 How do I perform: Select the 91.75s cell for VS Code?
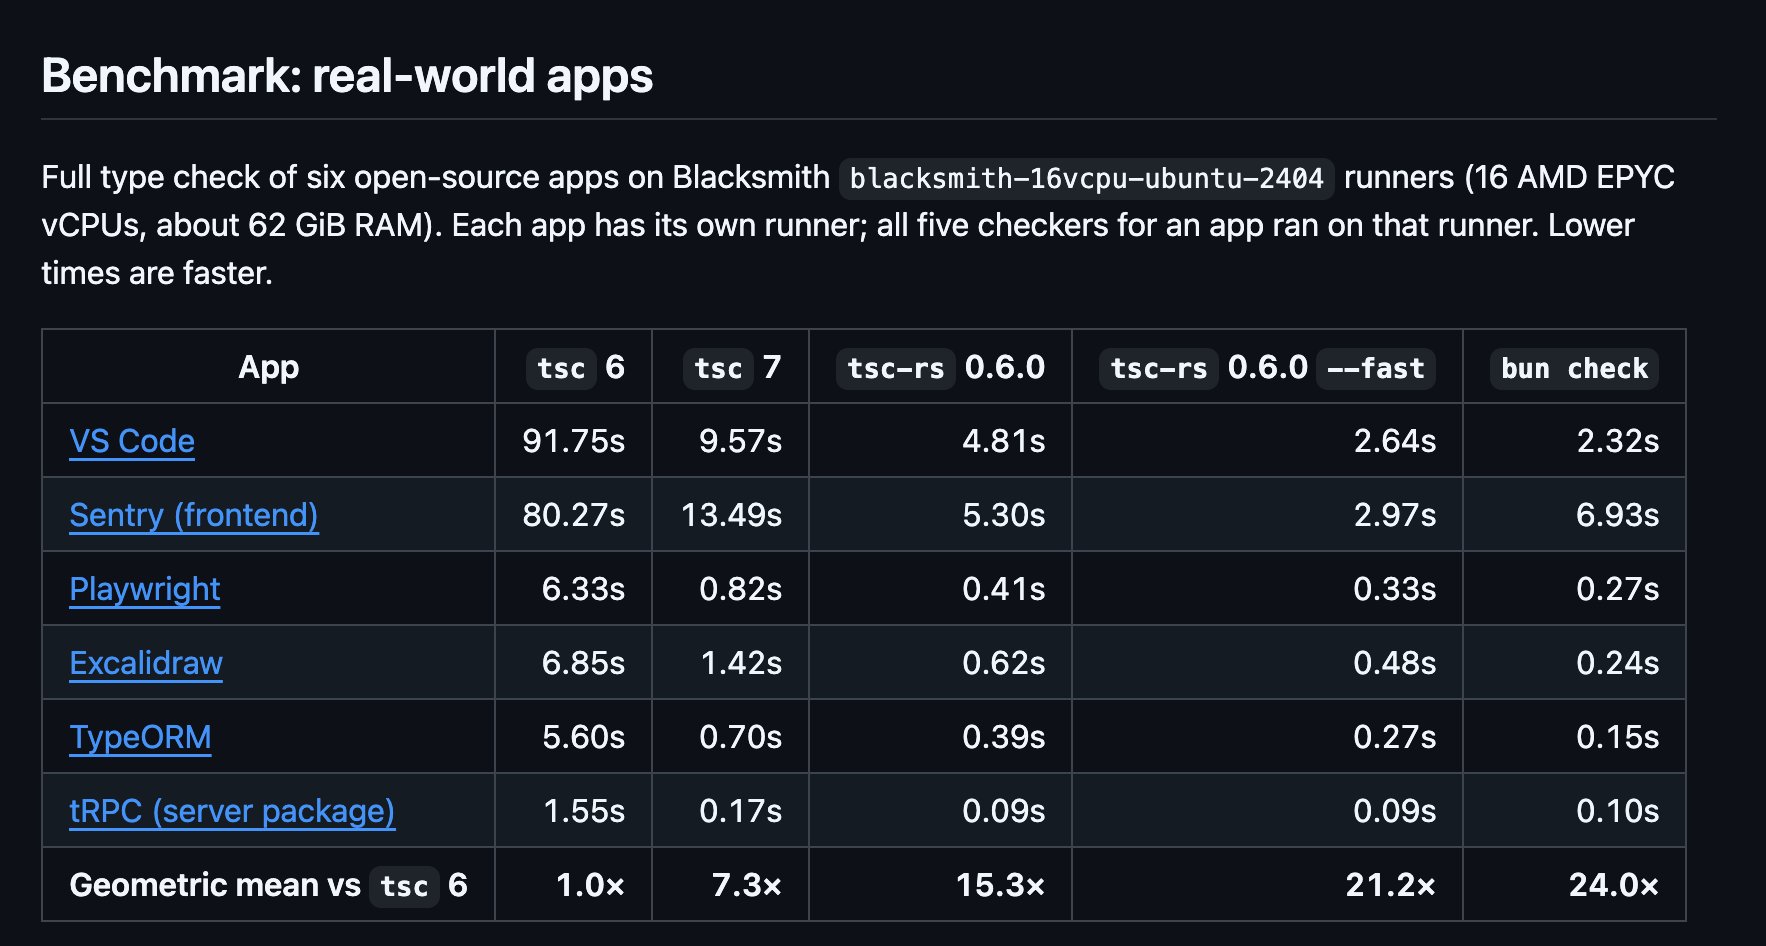tap(573, 441)
